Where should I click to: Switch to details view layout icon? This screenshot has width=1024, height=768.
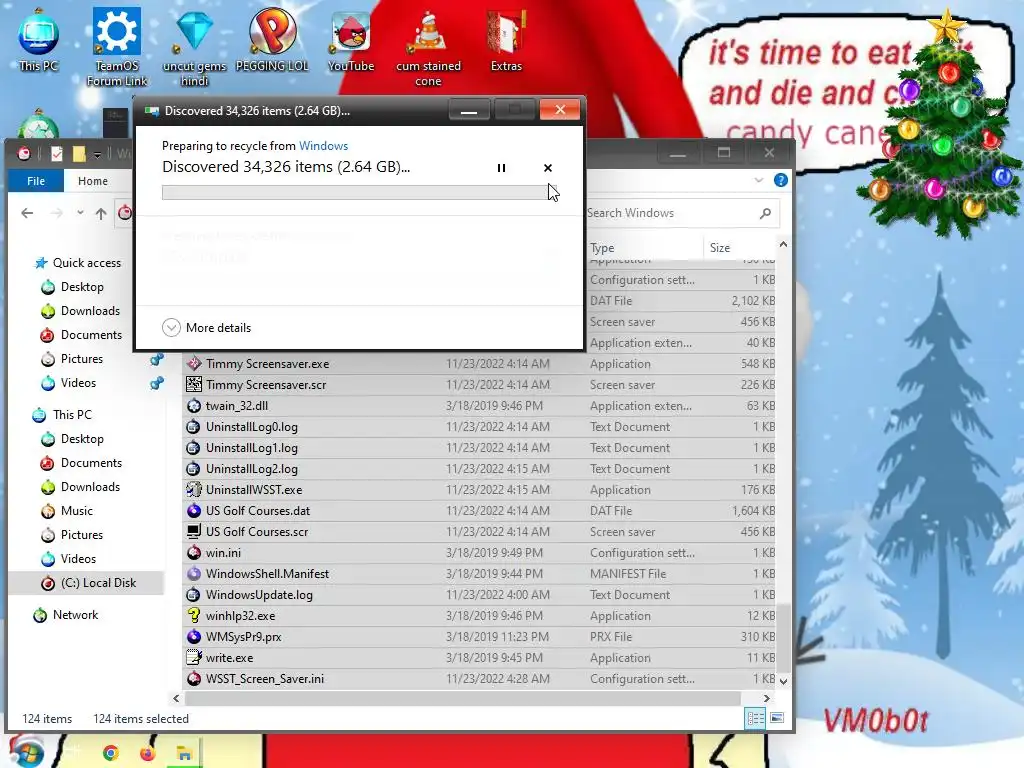pyautogui.click(x=755, y=718)
